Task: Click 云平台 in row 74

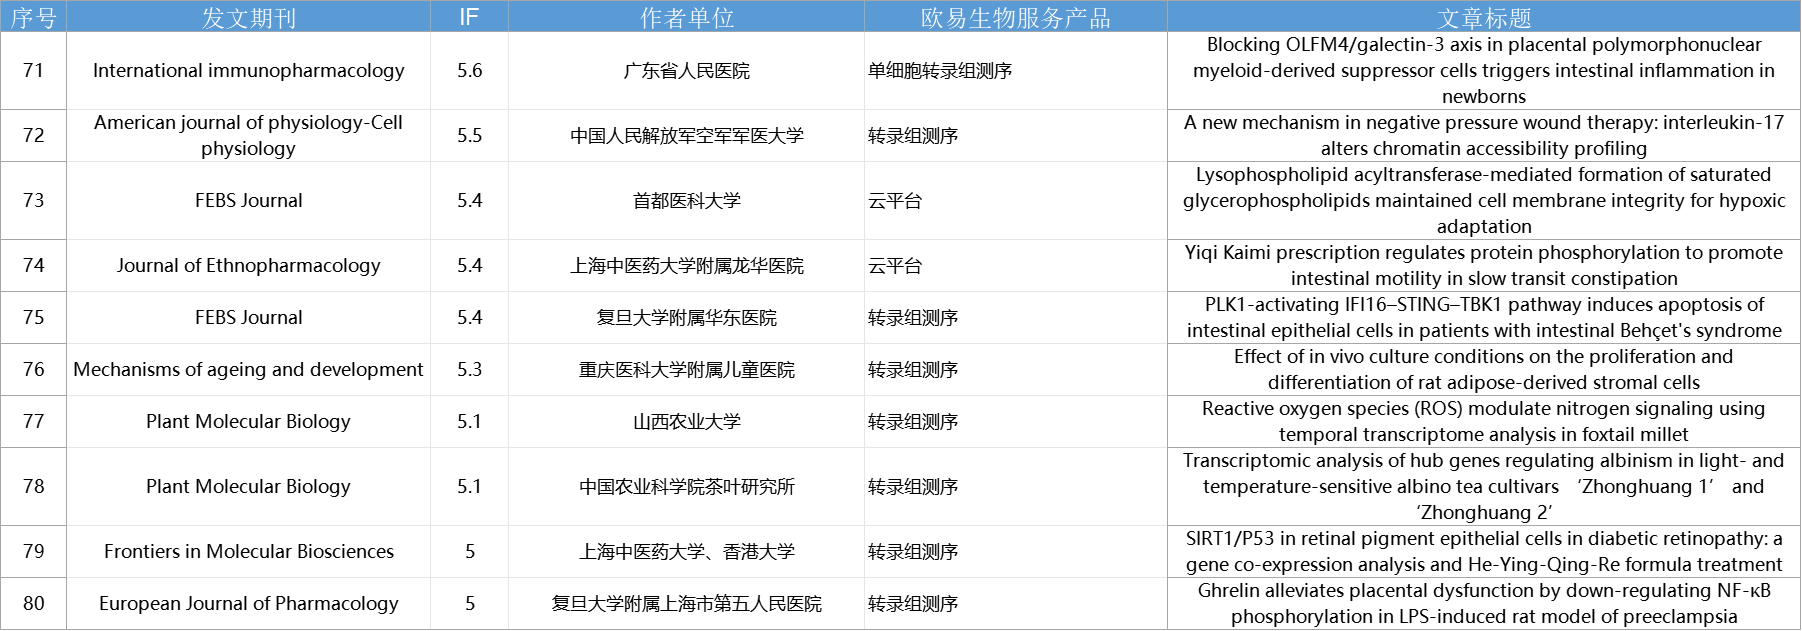Action: pyautogui.click(x=1015, y=266)
